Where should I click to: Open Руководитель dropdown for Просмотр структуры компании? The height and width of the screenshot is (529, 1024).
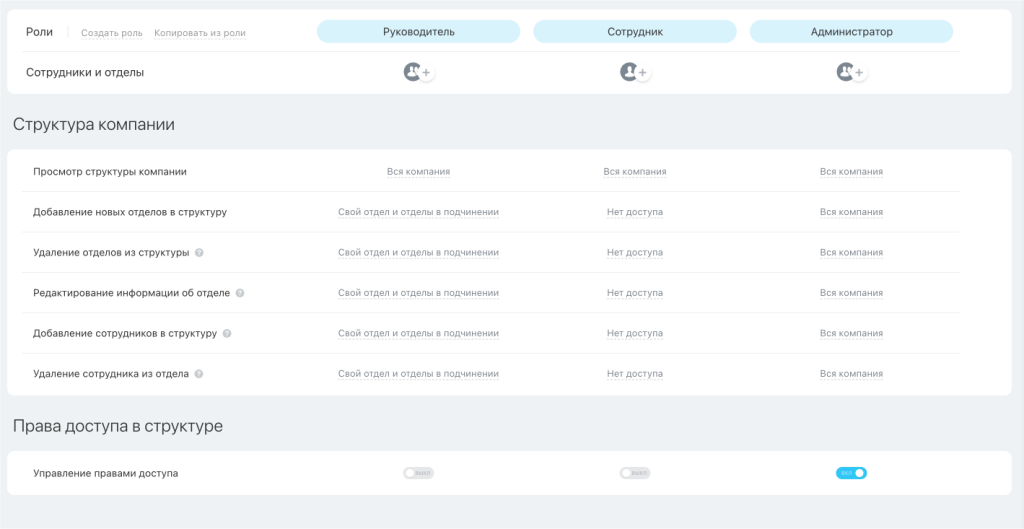point(418,172)
